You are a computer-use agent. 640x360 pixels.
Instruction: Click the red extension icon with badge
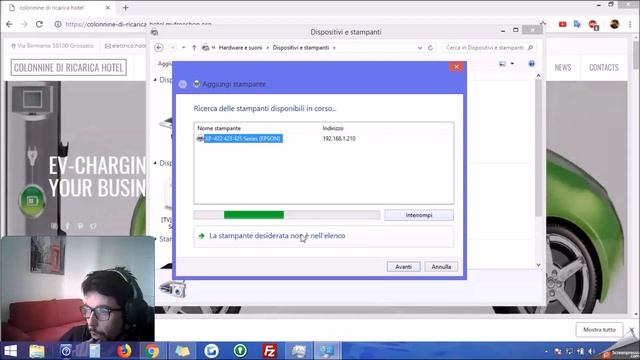click(594, 25)
